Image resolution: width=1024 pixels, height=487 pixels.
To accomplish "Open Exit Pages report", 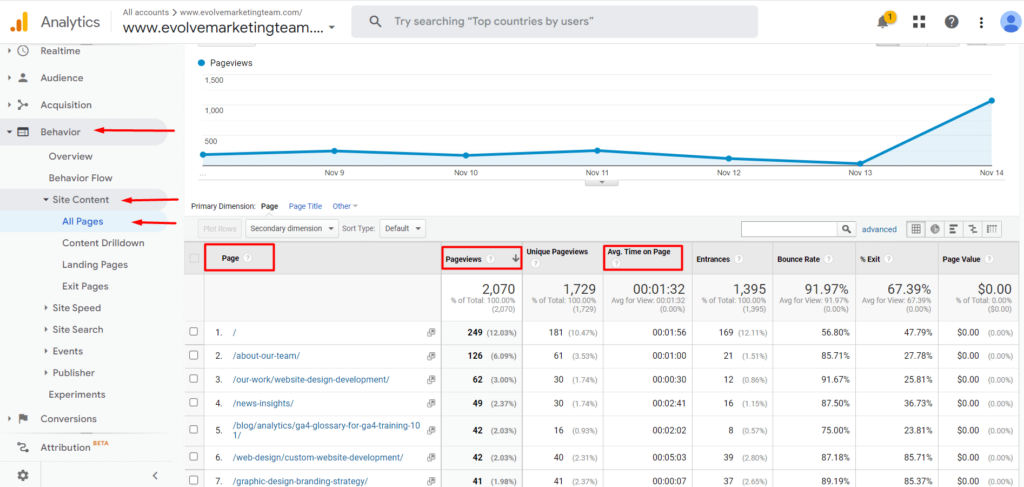I will 85,286.
